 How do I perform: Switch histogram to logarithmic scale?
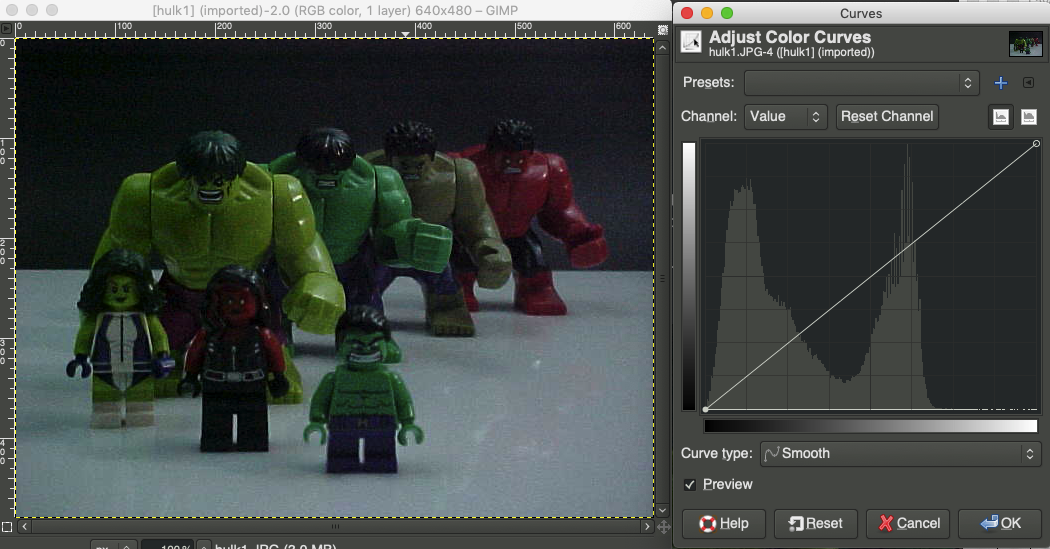(1029, 117)
